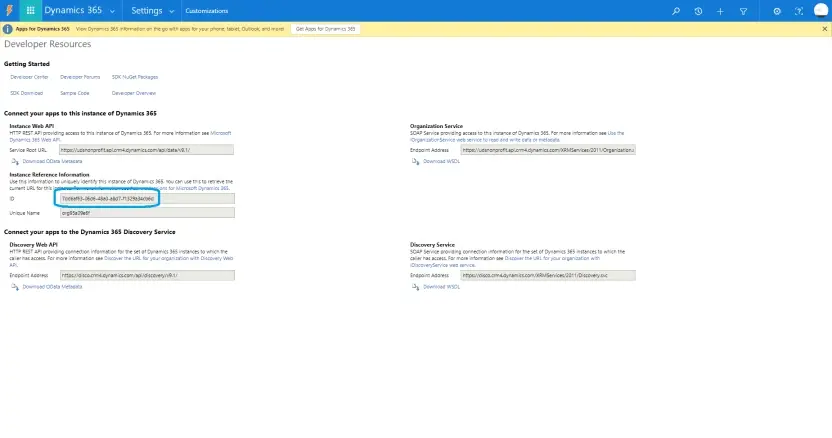Click download icon beside Instance Web API metadata
This screenshot has width=832, height=438.
point(15,161)
